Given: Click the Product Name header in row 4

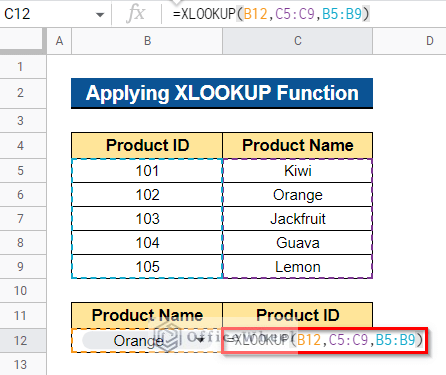Looking at the screenshot, I should pyautogui.click(x=297, y=145).
